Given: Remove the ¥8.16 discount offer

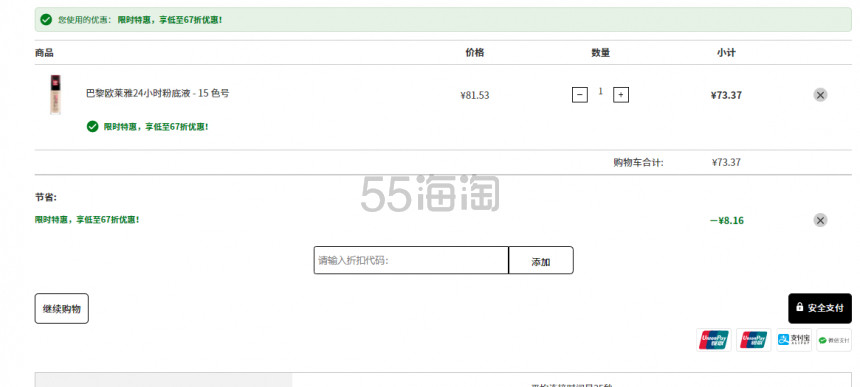Looking at the screenshot, I should [820, 220].
